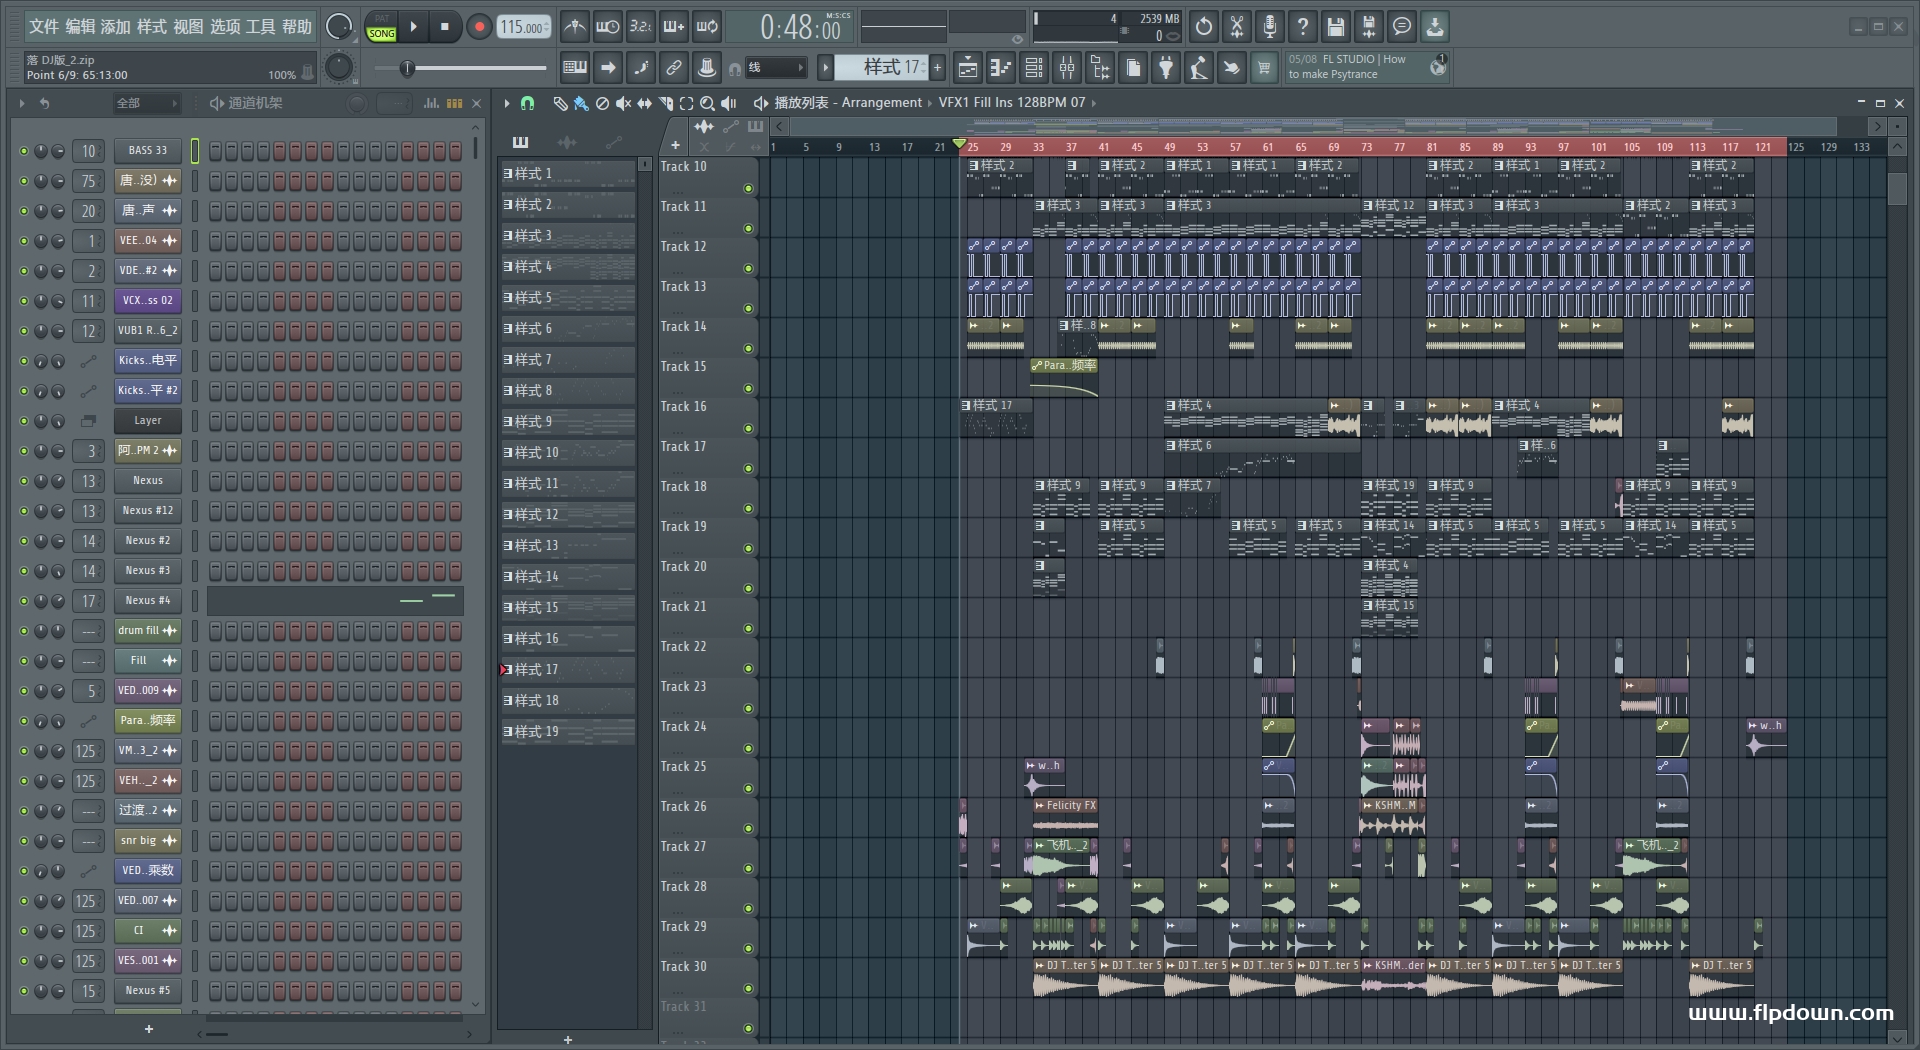The width and height of the screenshot is (1920, 1050).
Task: Open the plugin picker plug icon
Action: (x=1166, y=68)
